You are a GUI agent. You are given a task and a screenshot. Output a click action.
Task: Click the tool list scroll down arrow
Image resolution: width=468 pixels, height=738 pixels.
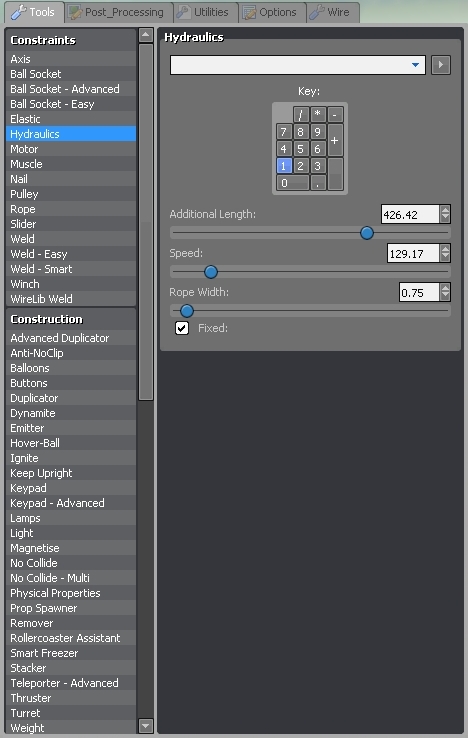[x=146, y=726]
